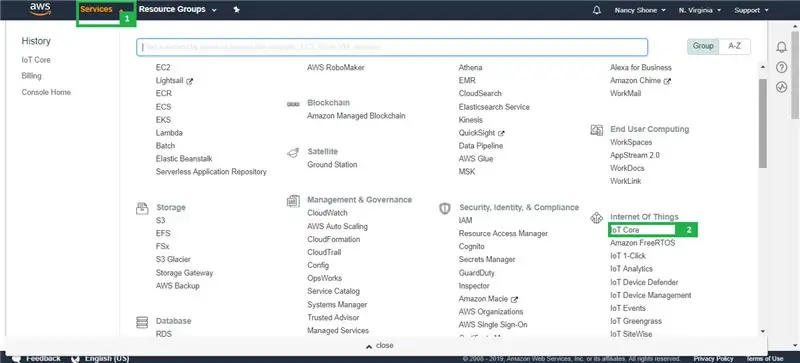Click the Terms of Use footer link

765,359
